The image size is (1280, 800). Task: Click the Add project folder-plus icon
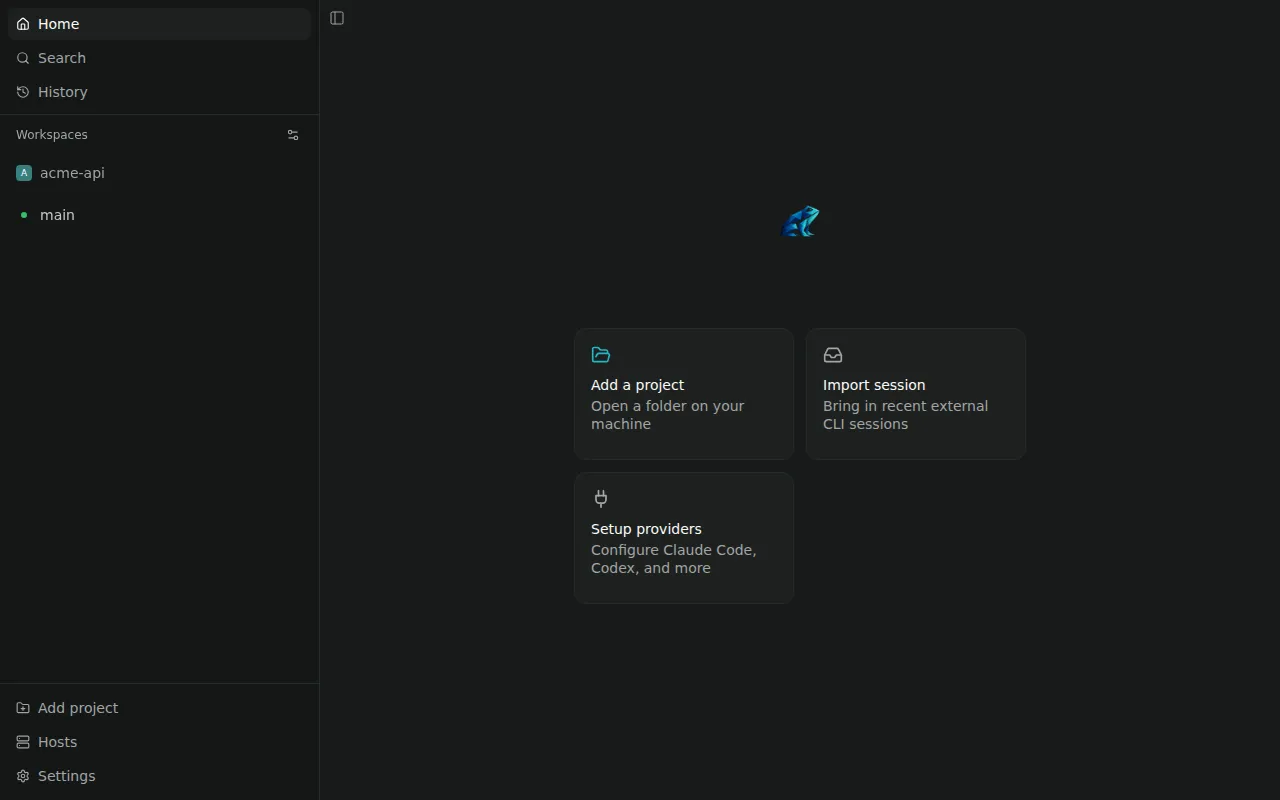[x=23, y=708]
